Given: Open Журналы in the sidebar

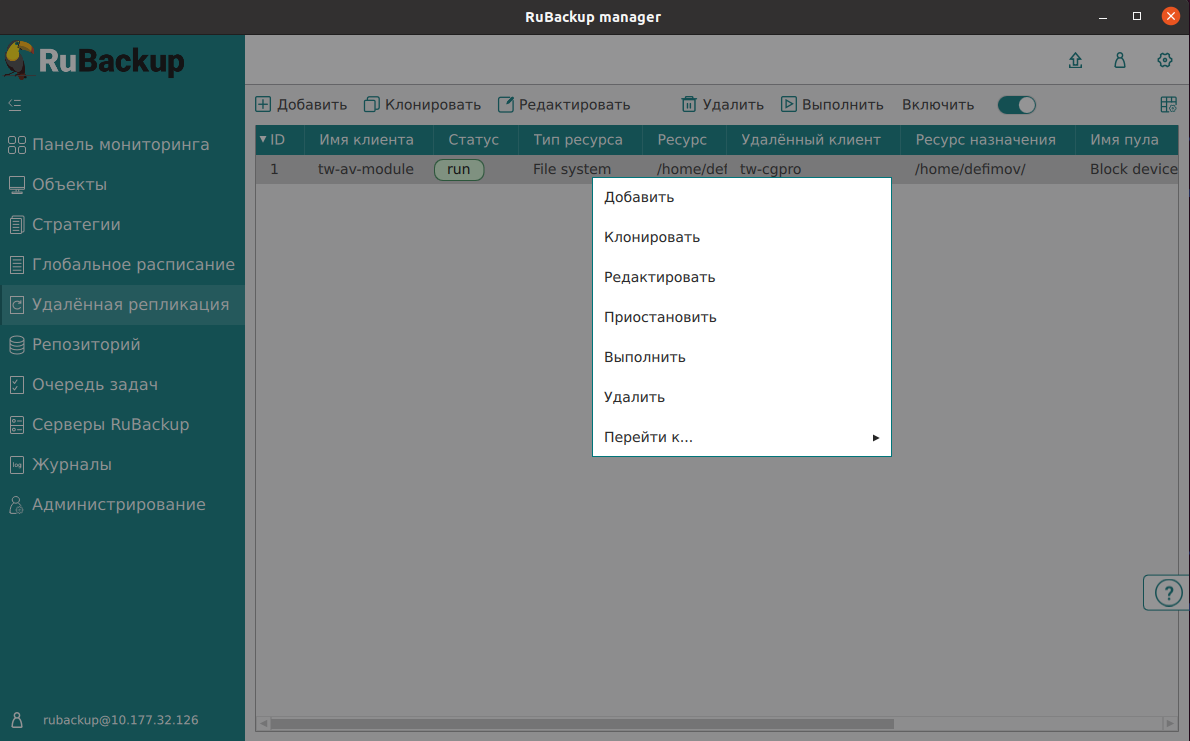Looking at the screenshot, I should 71,465.
